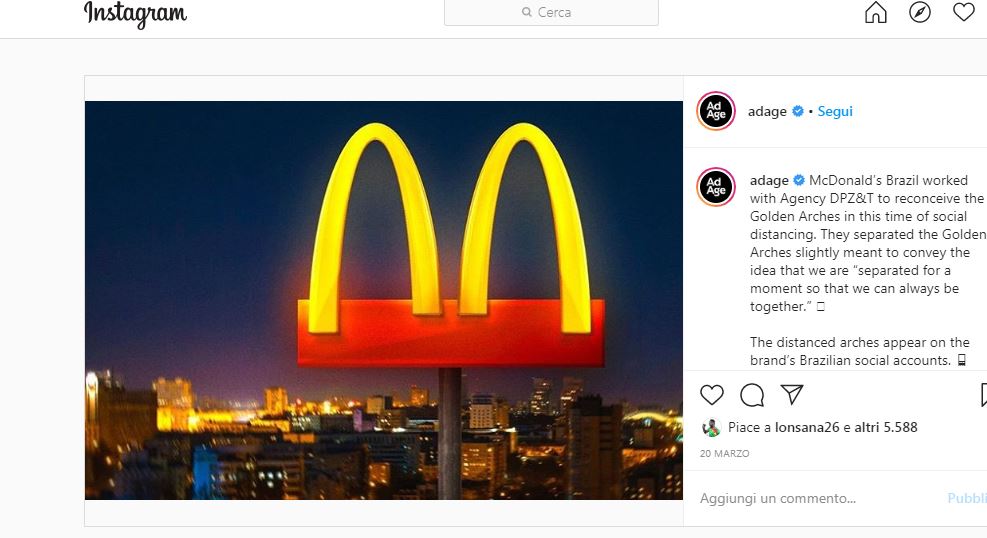Focus the Cerca search field
Image resolution: width=987 pixels, height=538 pixels.
pos(551,13)
